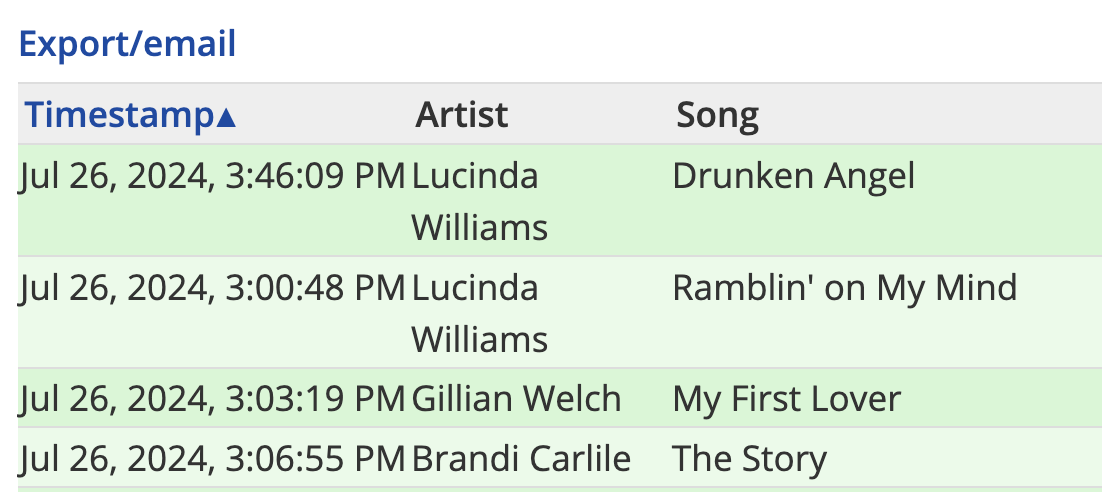Click the 3:00:48 PM timestamp cell

pos(212,287)
